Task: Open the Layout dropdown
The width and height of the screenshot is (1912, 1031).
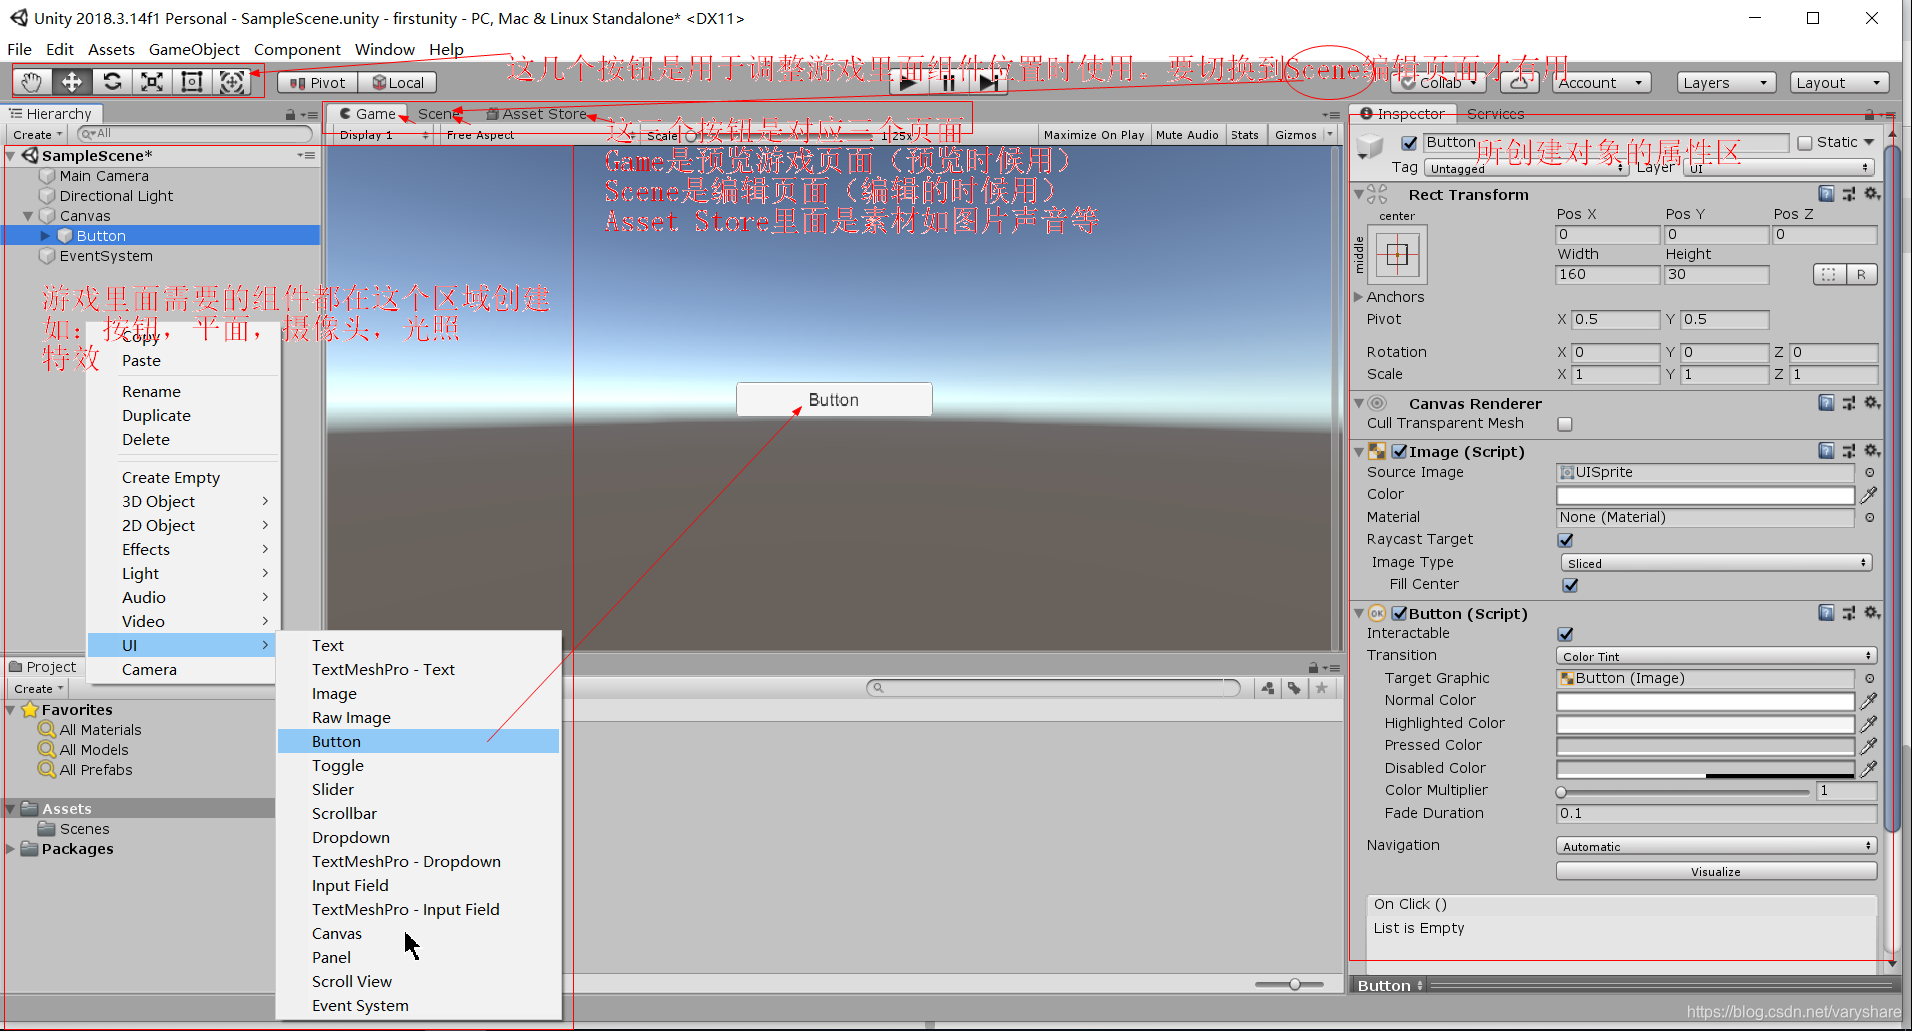Action: (1840, 83)
